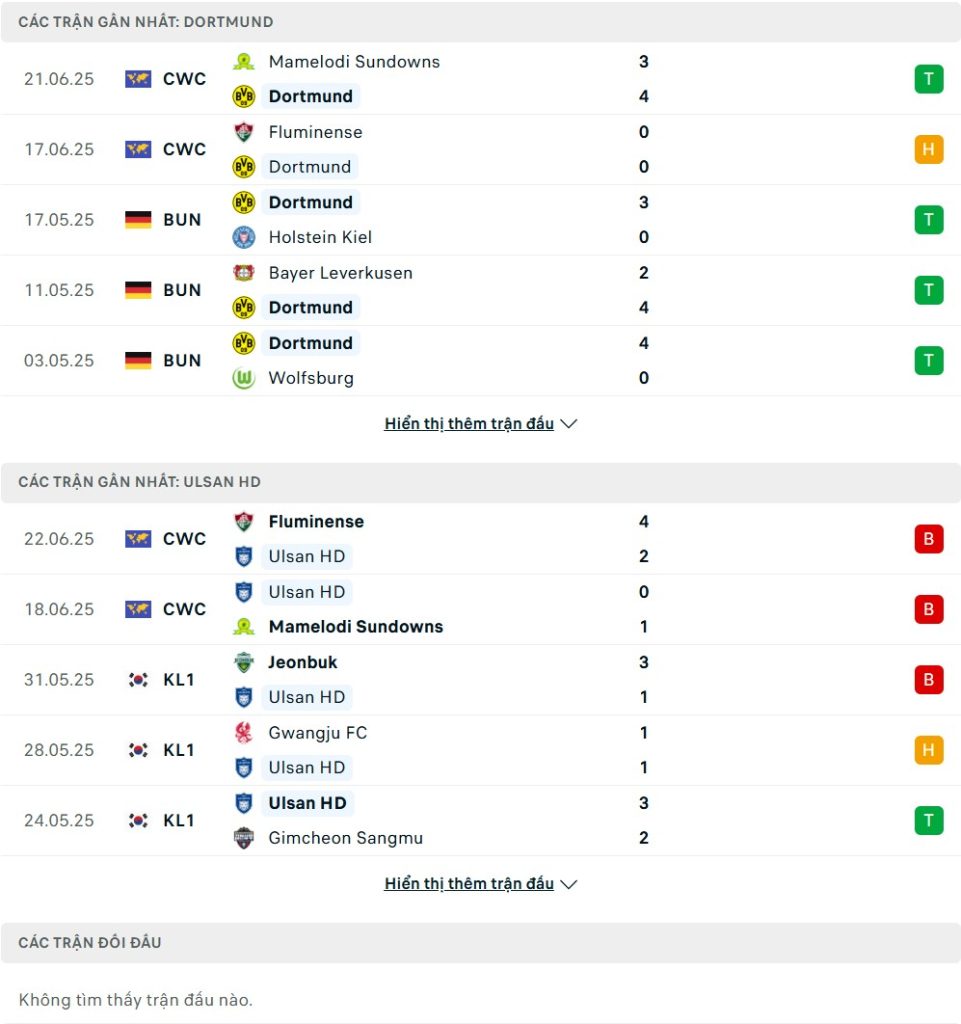Expand more Dortmund matches with the 'Hiển thị thêm trận đấu' link
Viewport: 961px width, 1024px height.
pyautogui.click(x=469, y=424)
